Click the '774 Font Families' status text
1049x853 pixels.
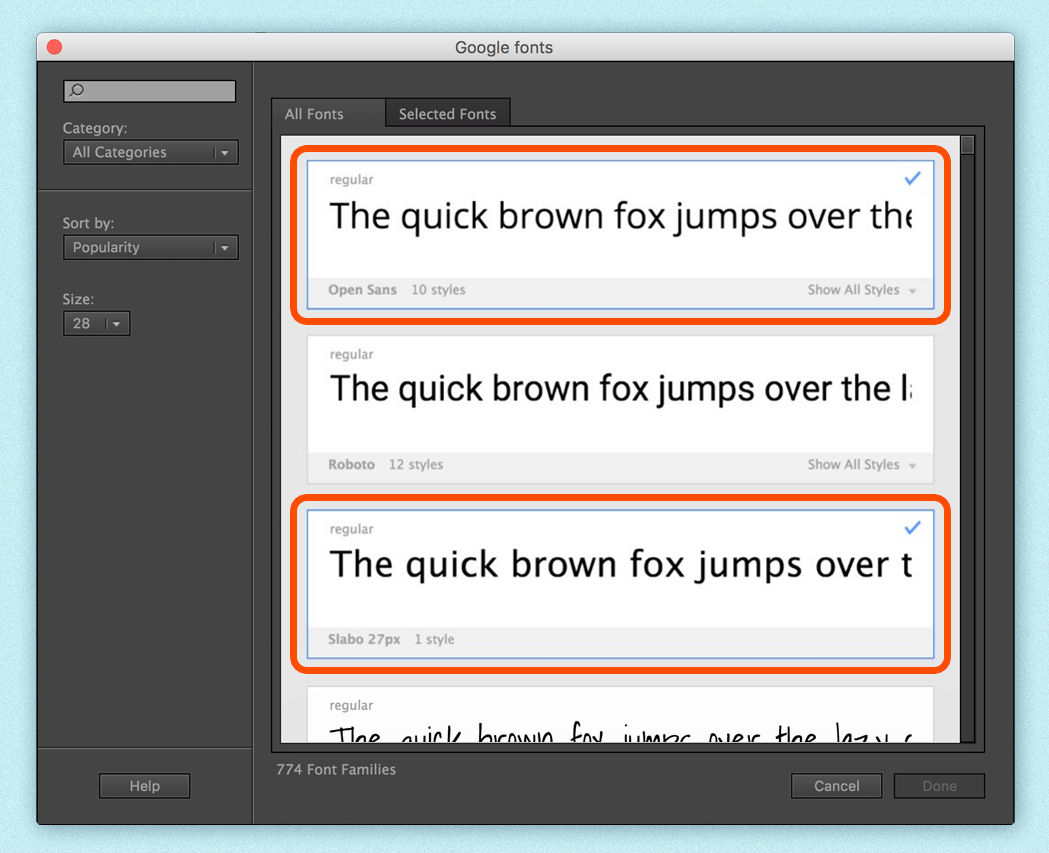click(336, 769)
